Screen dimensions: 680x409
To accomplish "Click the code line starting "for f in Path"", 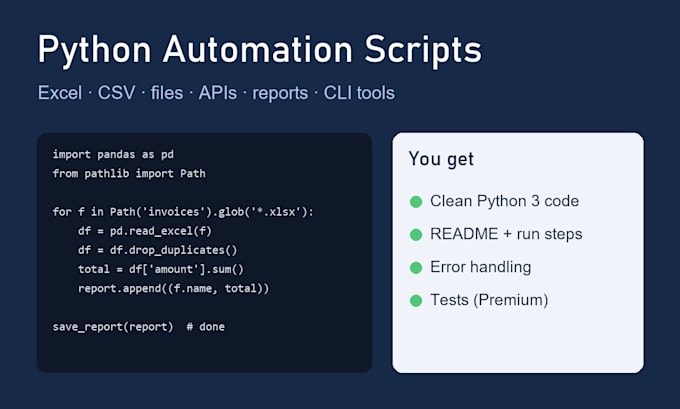I will pos(183,212).
